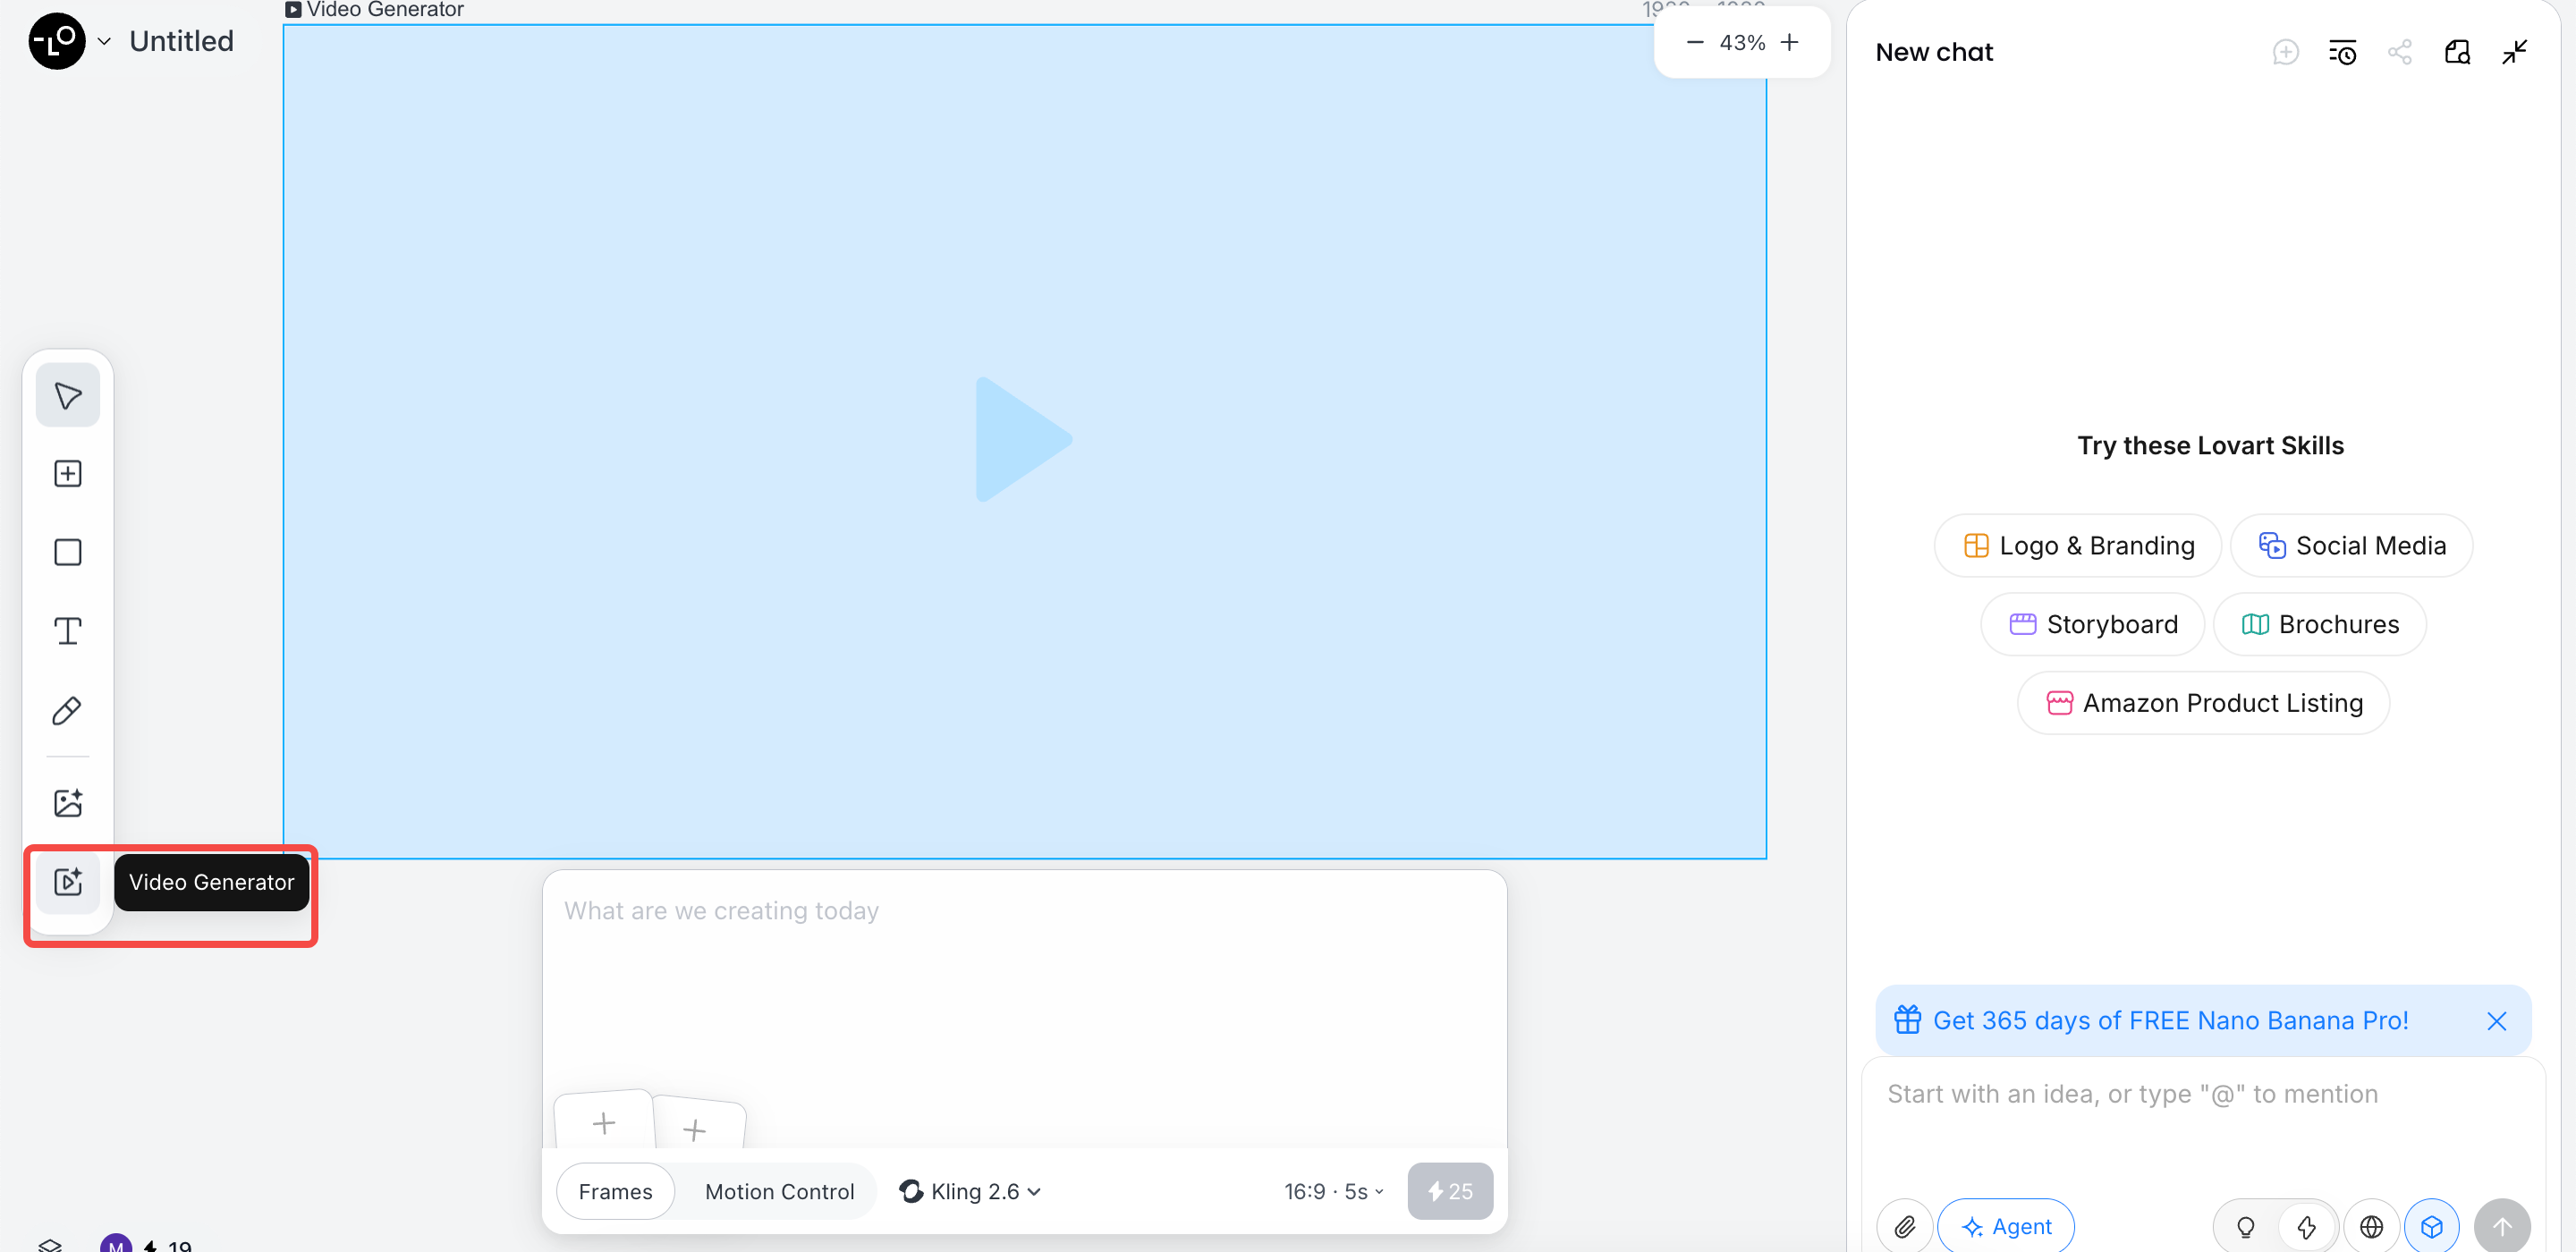Select the cursor selection tool

67,394
